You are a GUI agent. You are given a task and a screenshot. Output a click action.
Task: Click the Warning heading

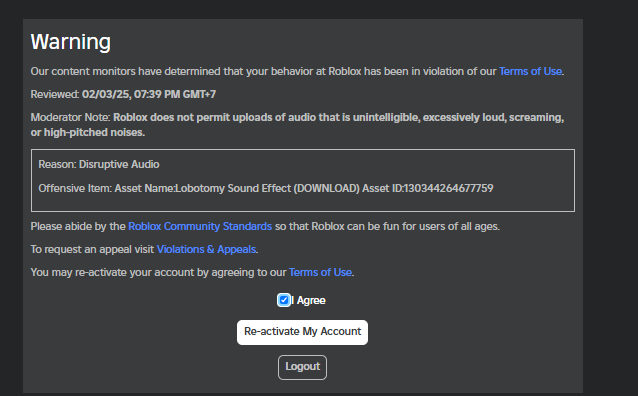click(x=71, y=42)
